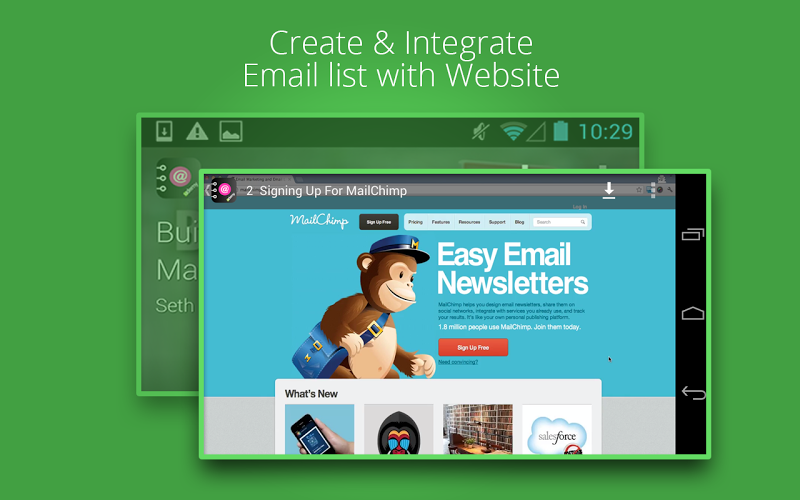This screenshot has width=800, height=500.
Task: Tap the download notification icon in status bar
Action: point(164,132)
